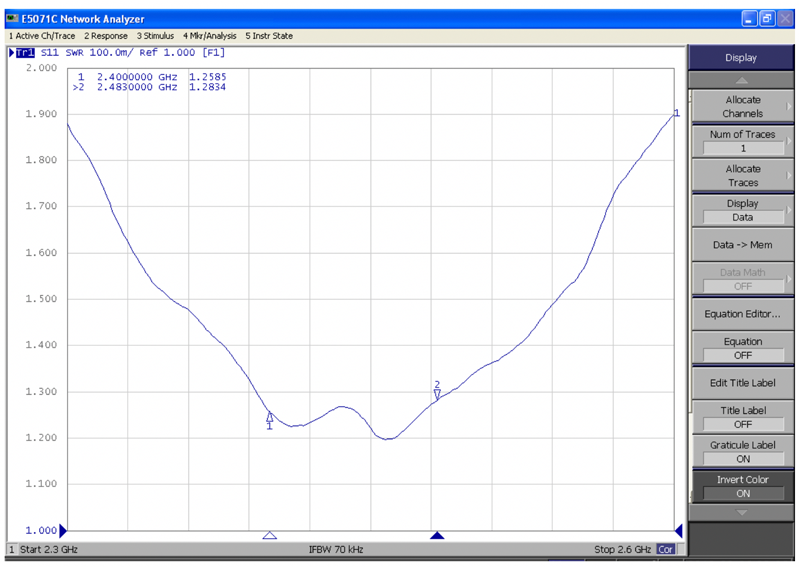Open the Mkr/Analysis menu

[x=209, y=36]
